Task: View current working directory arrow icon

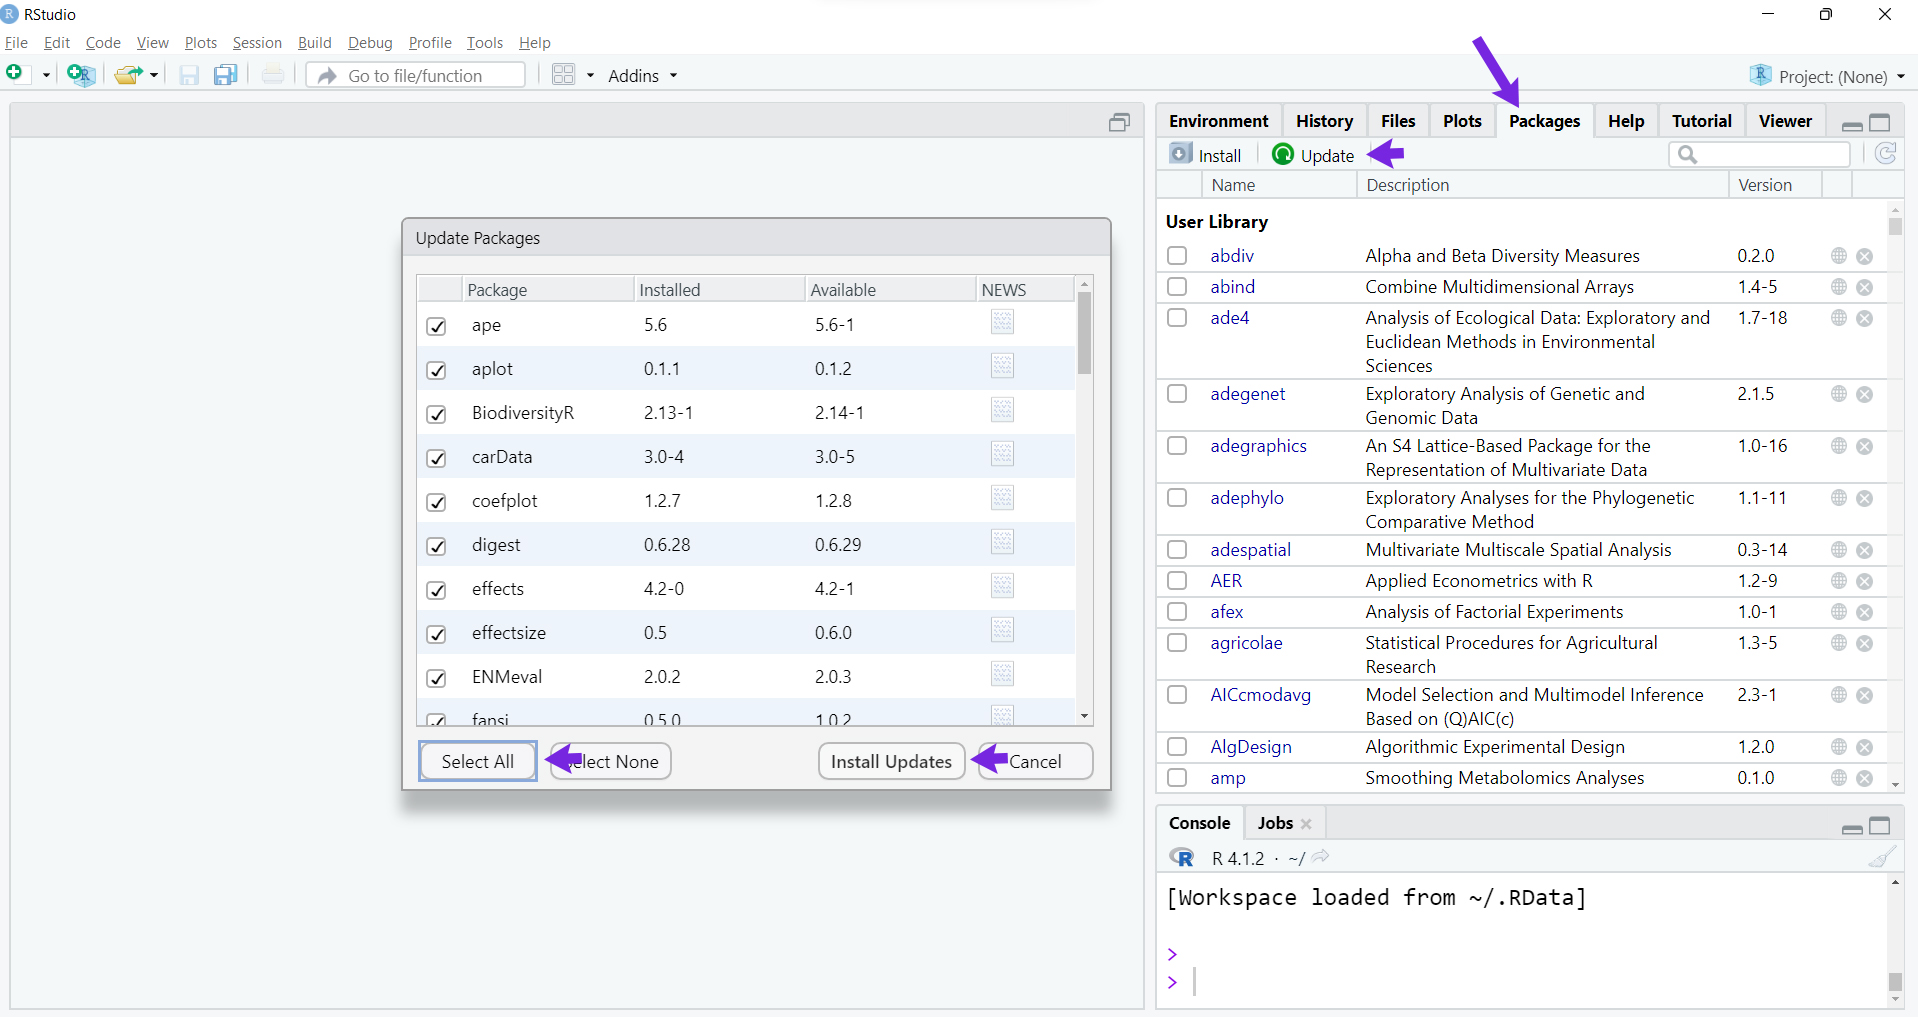Action: [1320, 857]
